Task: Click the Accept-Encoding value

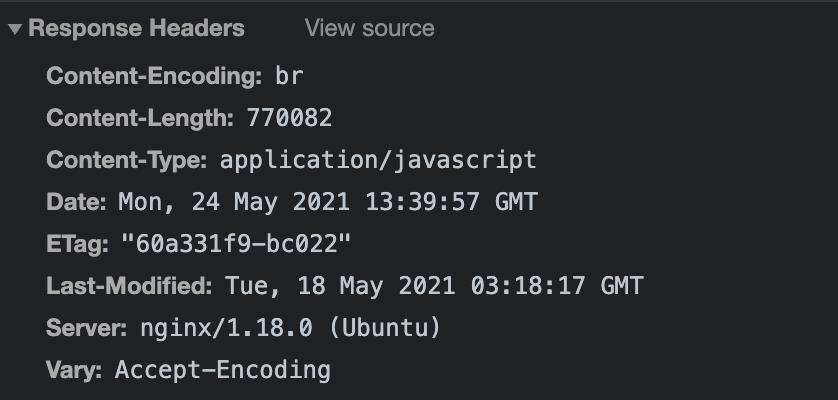Action: tap(223, 370)
